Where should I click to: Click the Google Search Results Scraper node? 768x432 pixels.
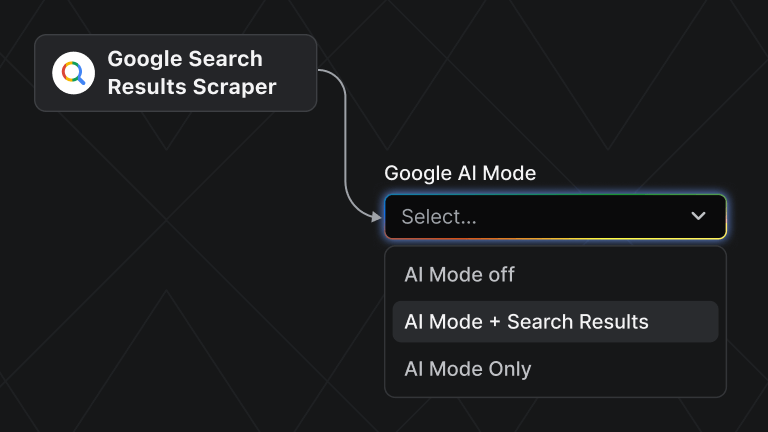click(176, 73)
